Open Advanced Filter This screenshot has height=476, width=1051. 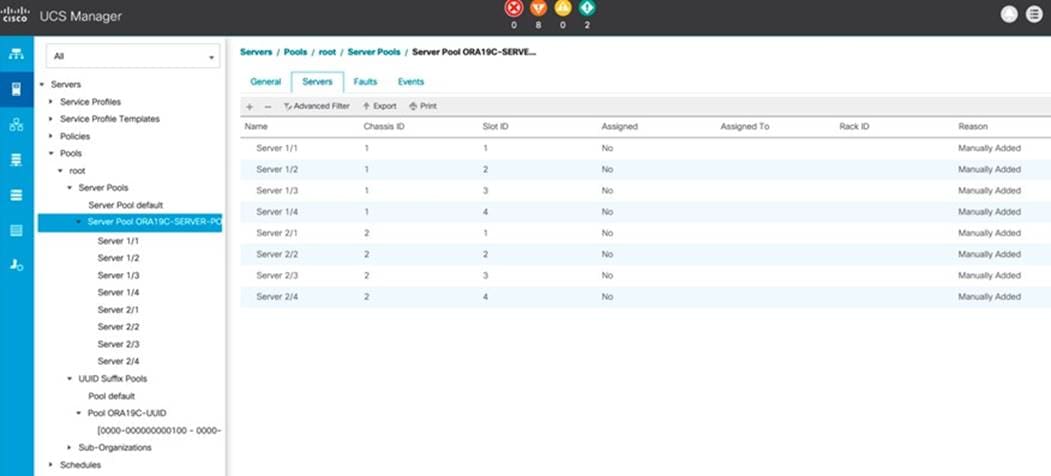pos(316,106)
